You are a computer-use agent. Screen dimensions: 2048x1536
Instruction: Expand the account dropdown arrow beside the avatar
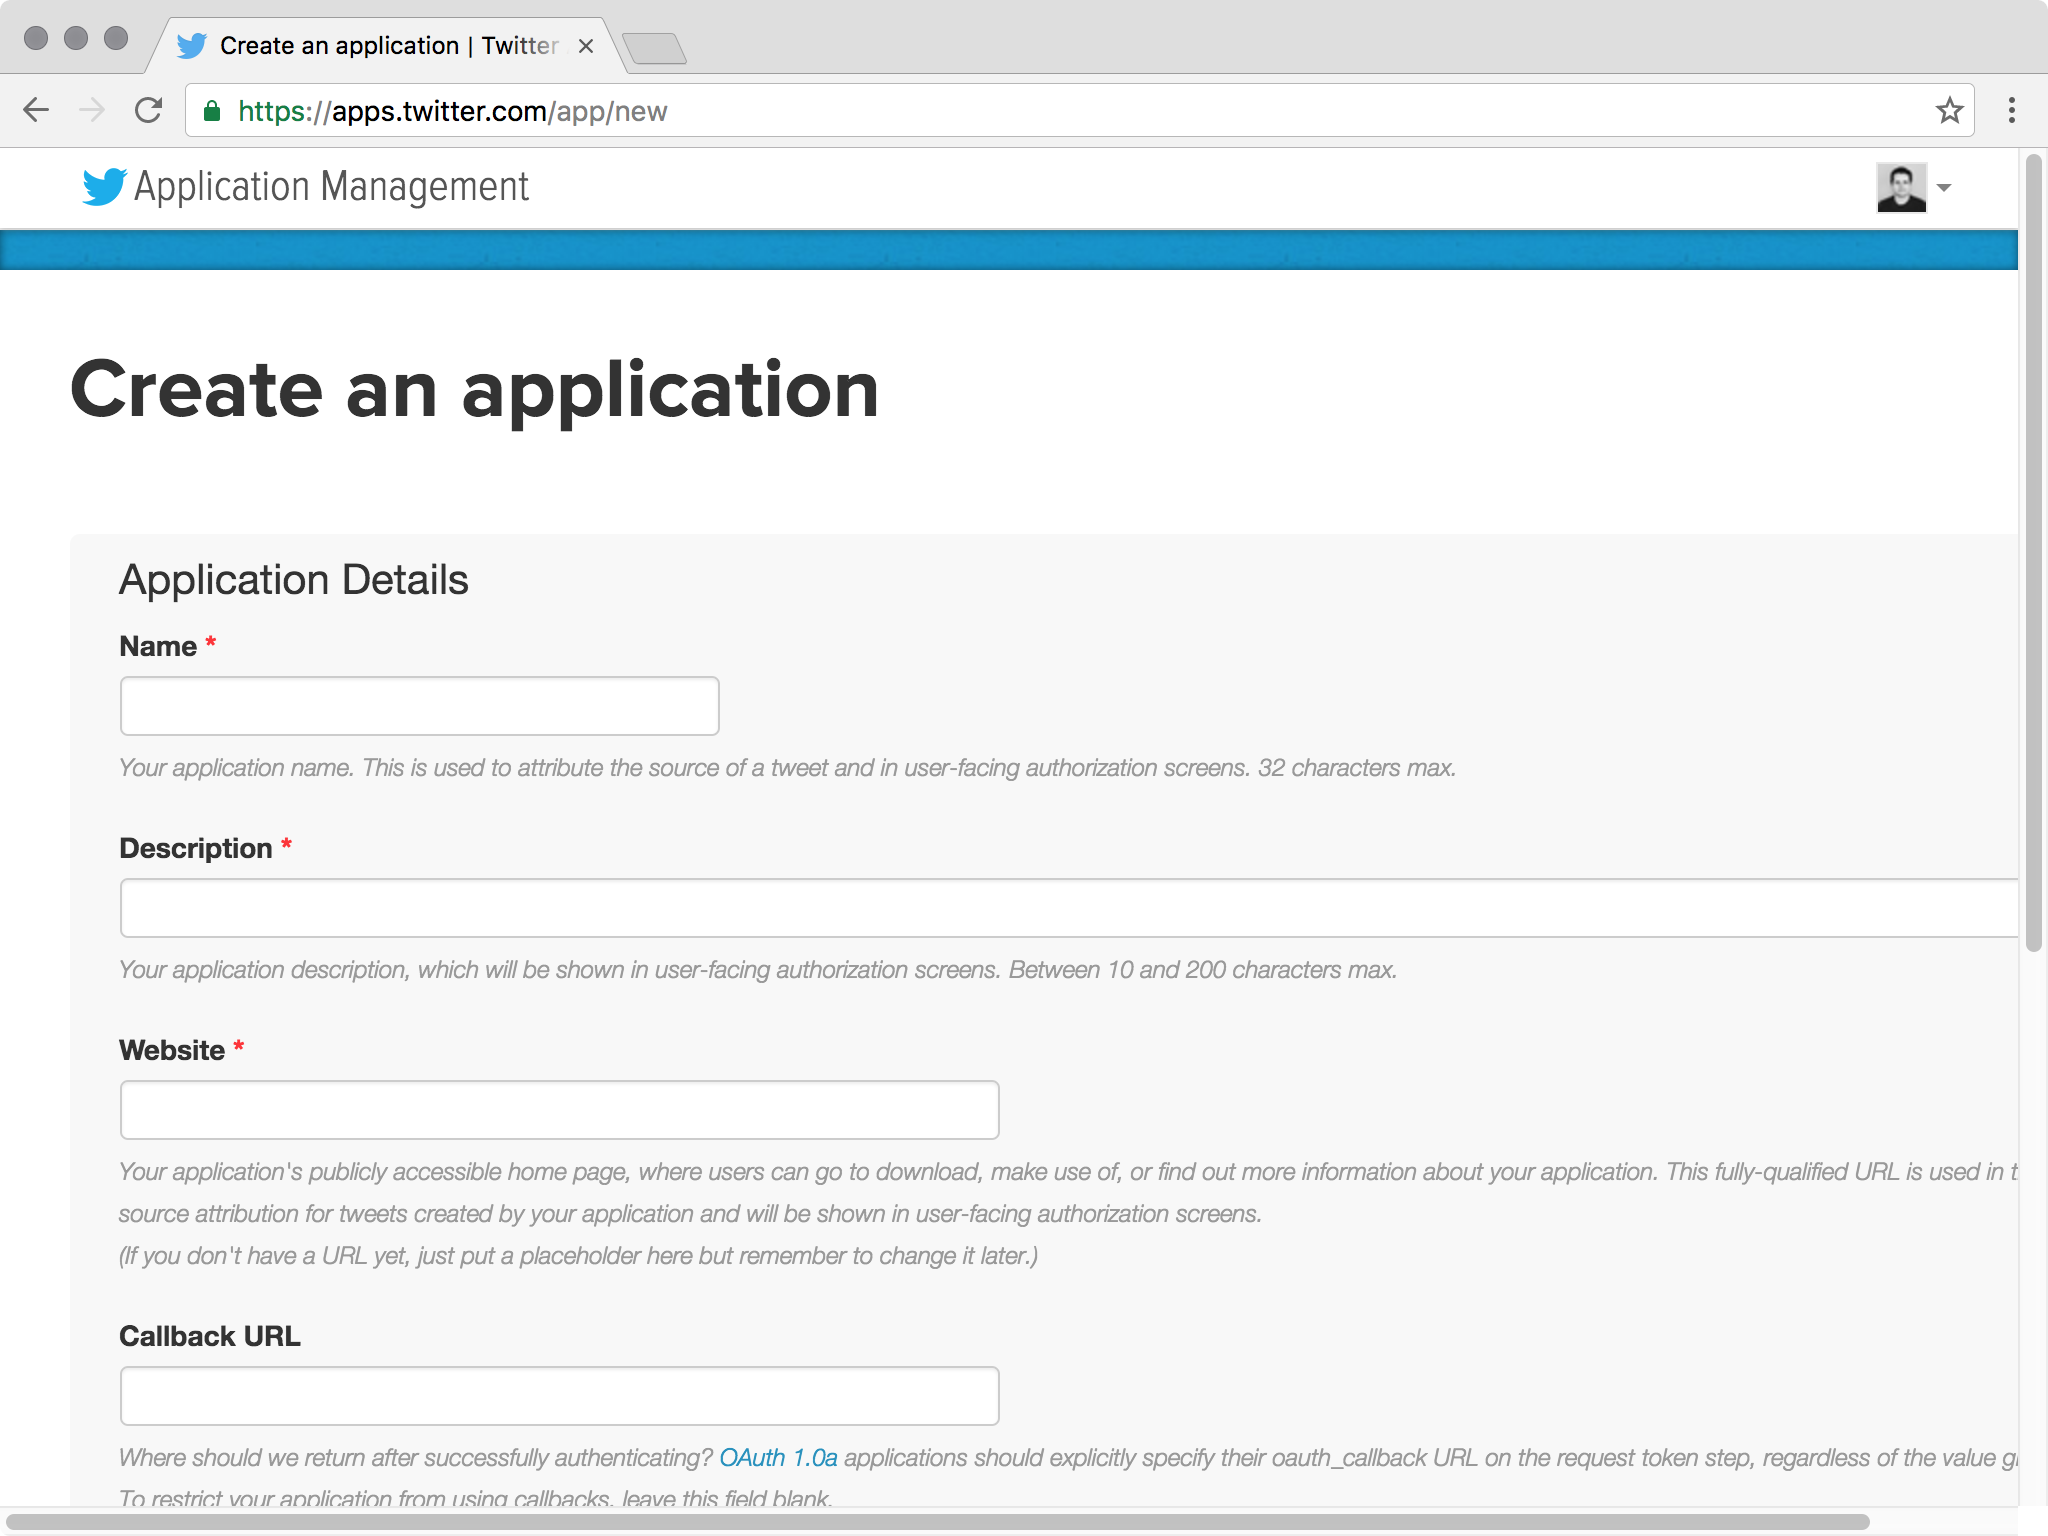coord(1944,188)
